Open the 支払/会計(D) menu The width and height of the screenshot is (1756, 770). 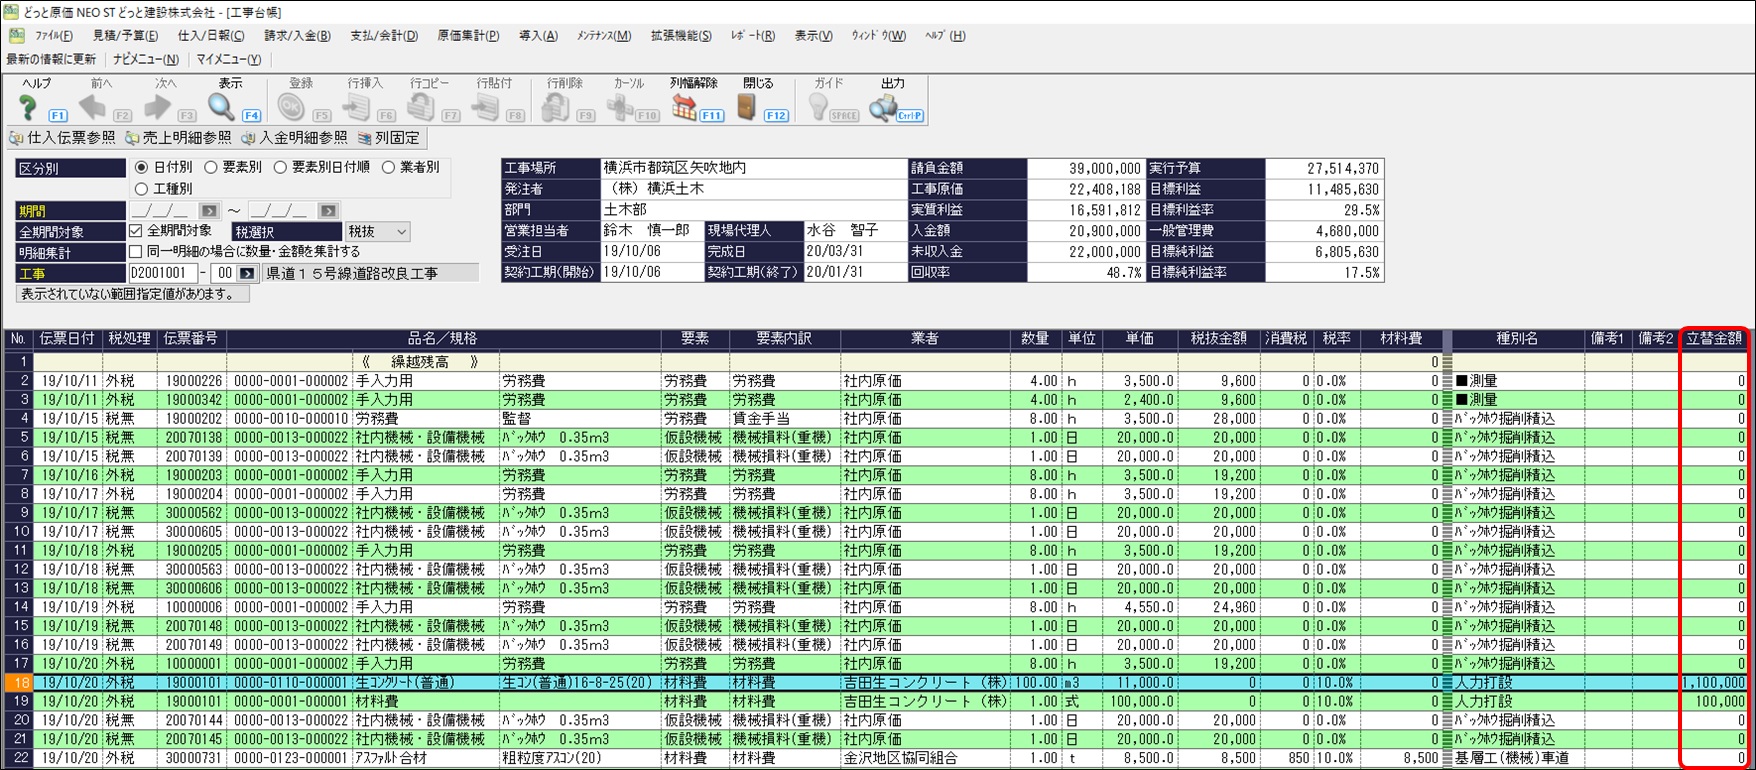tap(384, 36)
